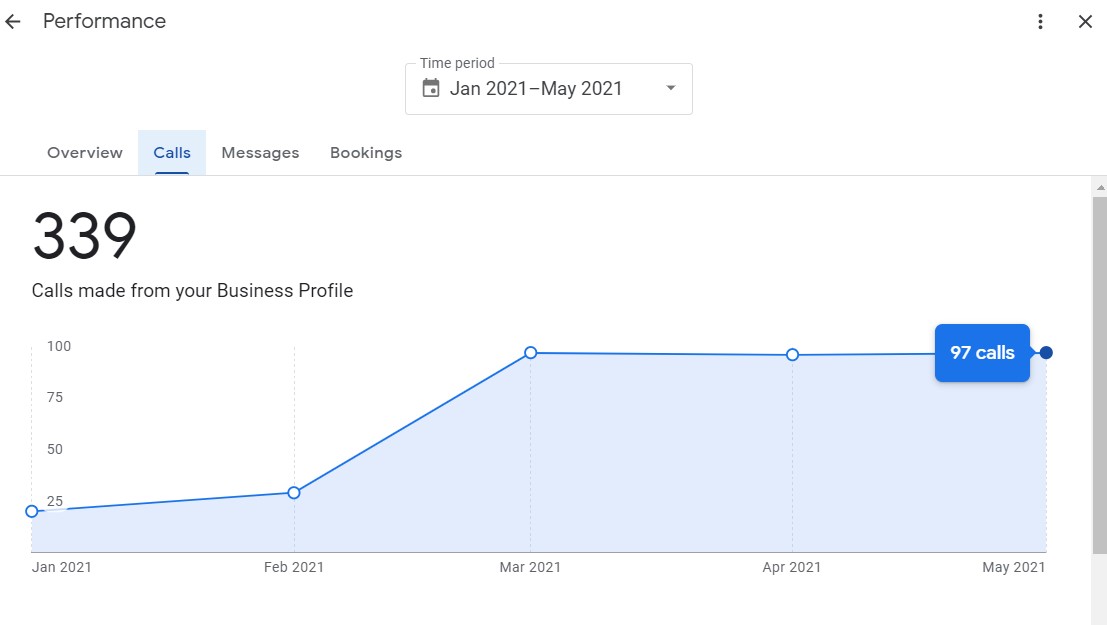
Task: Open the Messages tab
Action: pyautogui.click(x=260, y=153)
